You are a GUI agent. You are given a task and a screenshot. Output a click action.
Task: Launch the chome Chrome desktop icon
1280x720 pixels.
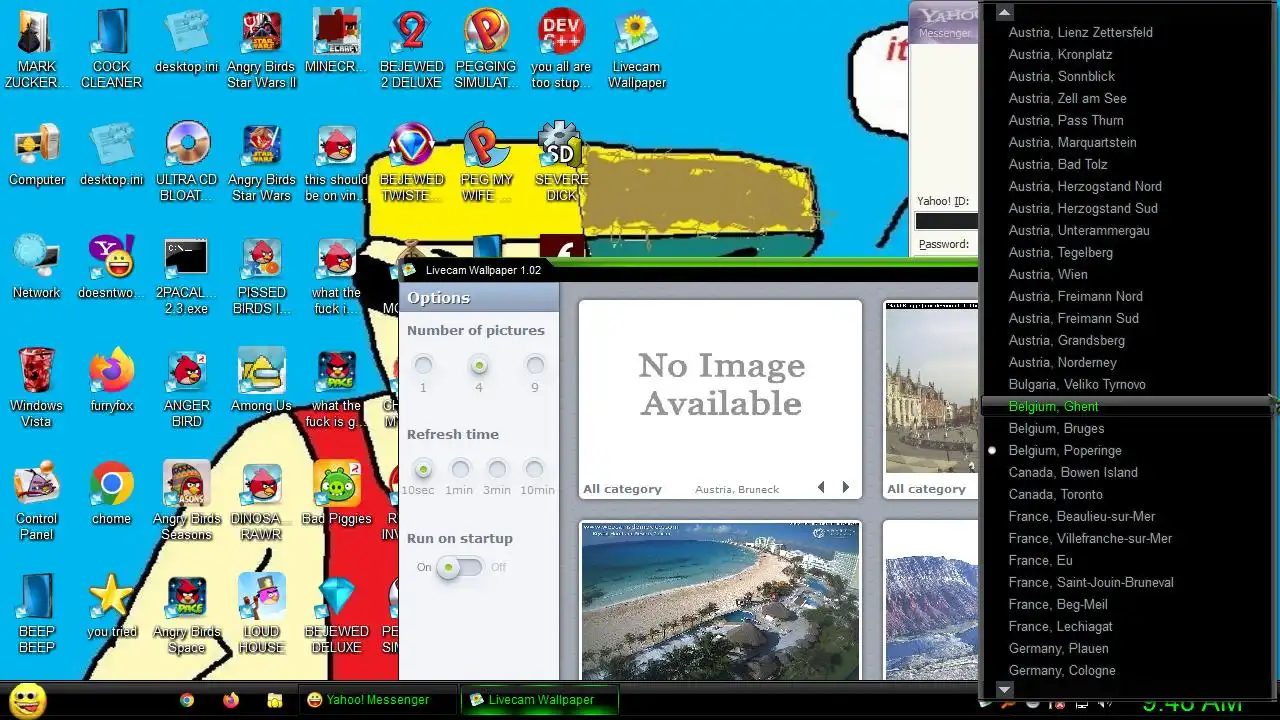111,494
